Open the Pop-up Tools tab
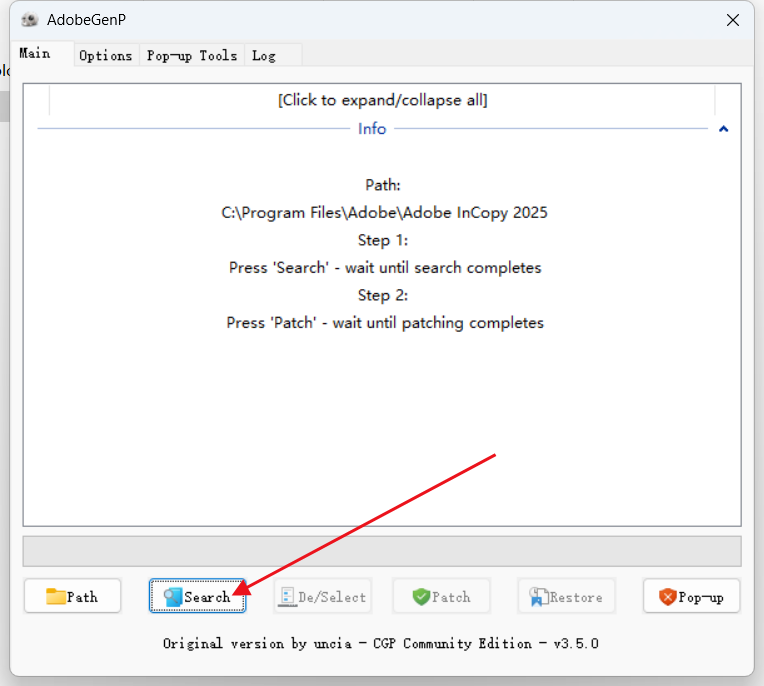This screenshot has width=764, height=686. (192, 56)
